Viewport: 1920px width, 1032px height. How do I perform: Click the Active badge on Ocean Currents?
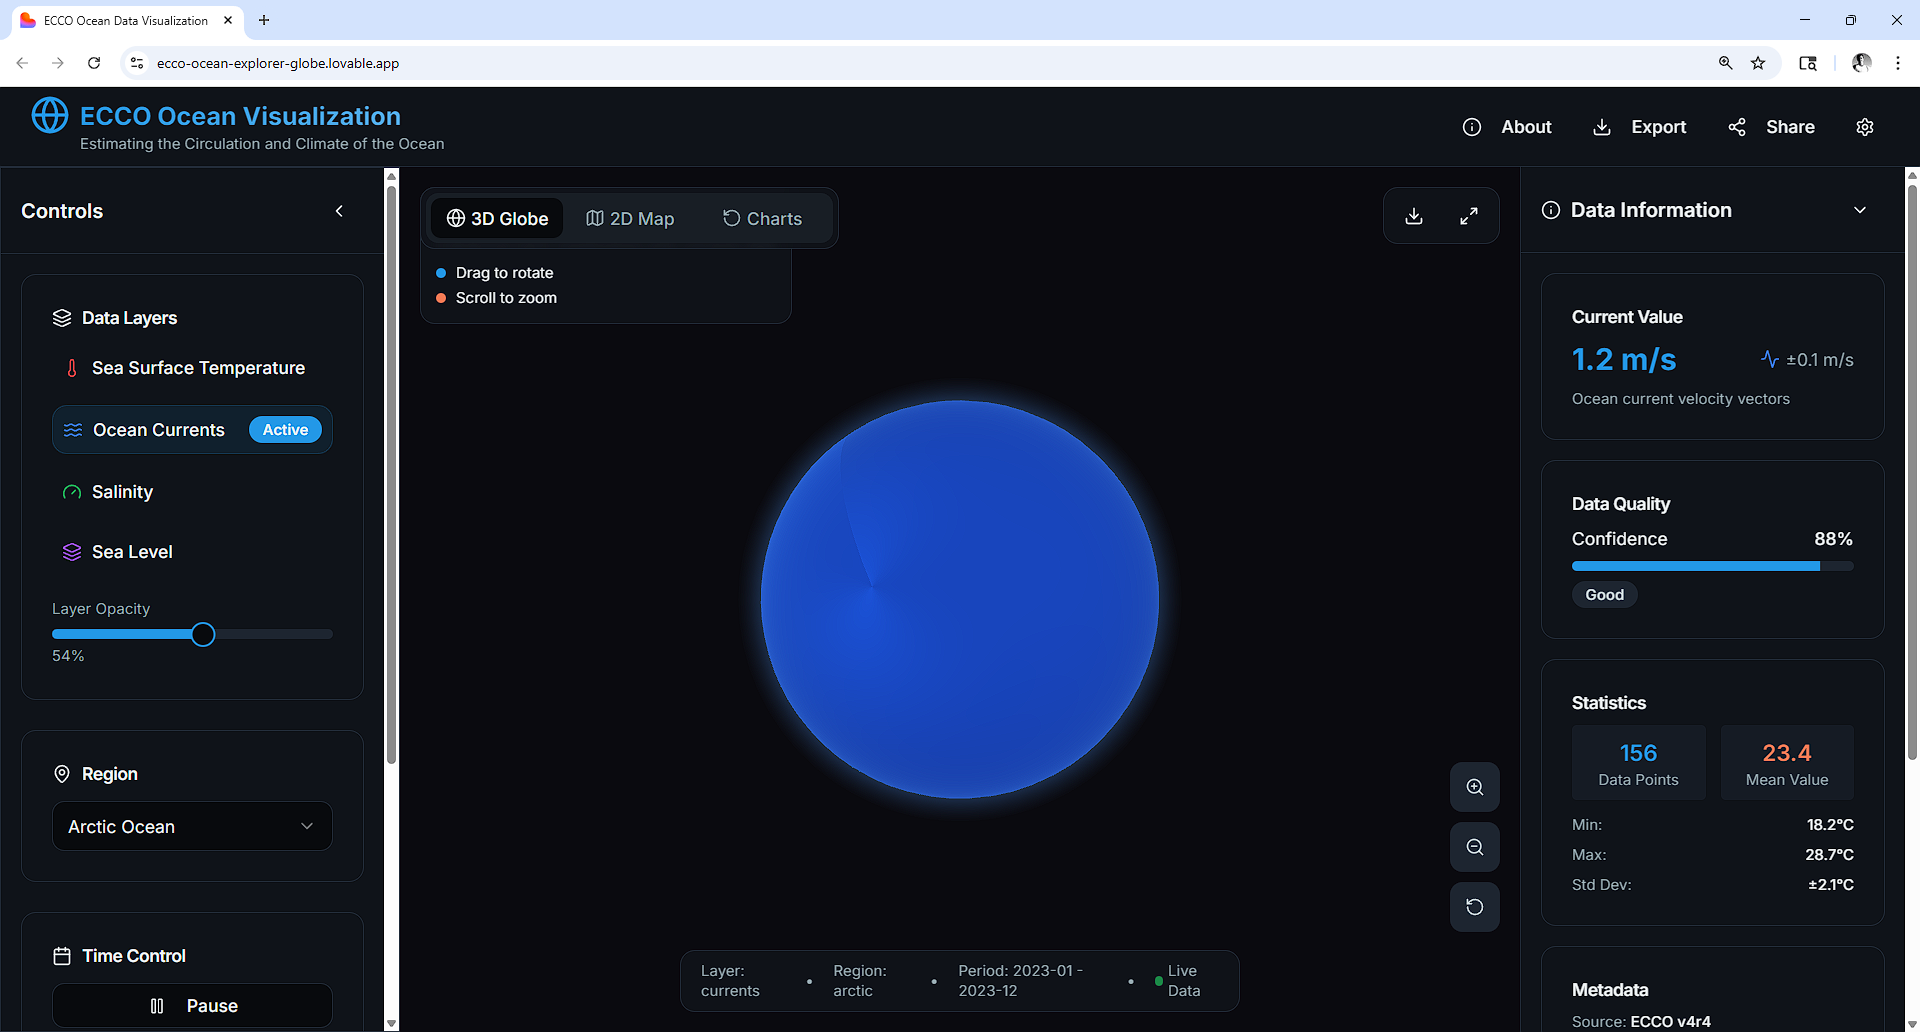tap(285, 430)
